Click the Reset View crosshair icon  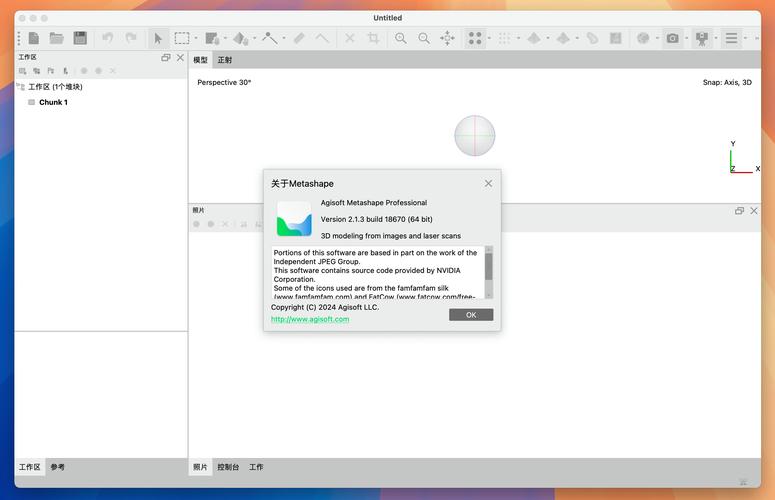(448, 38)
